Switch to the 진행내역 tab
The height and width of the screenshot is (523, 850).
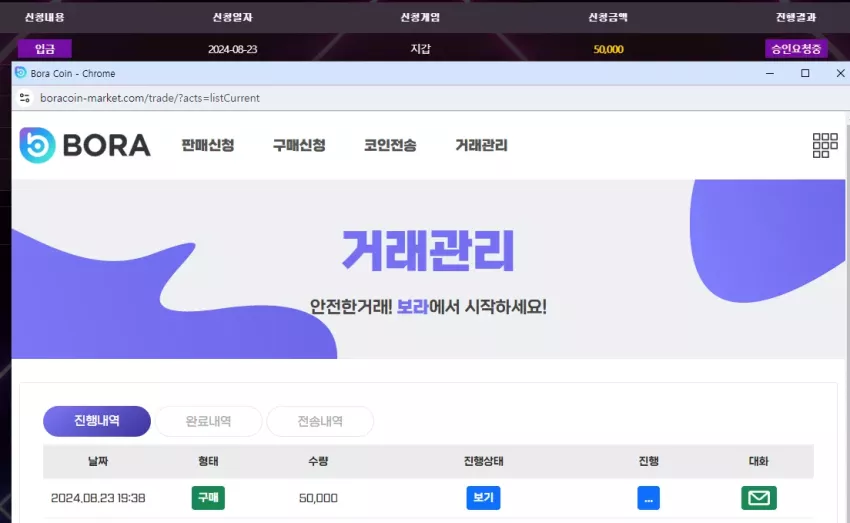point(97,421)
